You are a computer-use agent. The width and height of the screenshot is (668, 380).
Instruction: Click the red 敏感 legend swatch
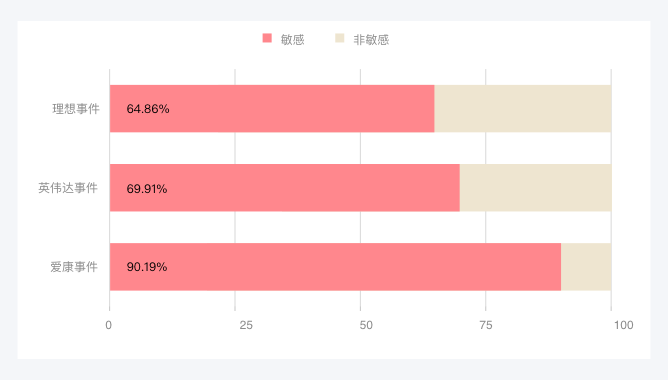pos(267,38)
